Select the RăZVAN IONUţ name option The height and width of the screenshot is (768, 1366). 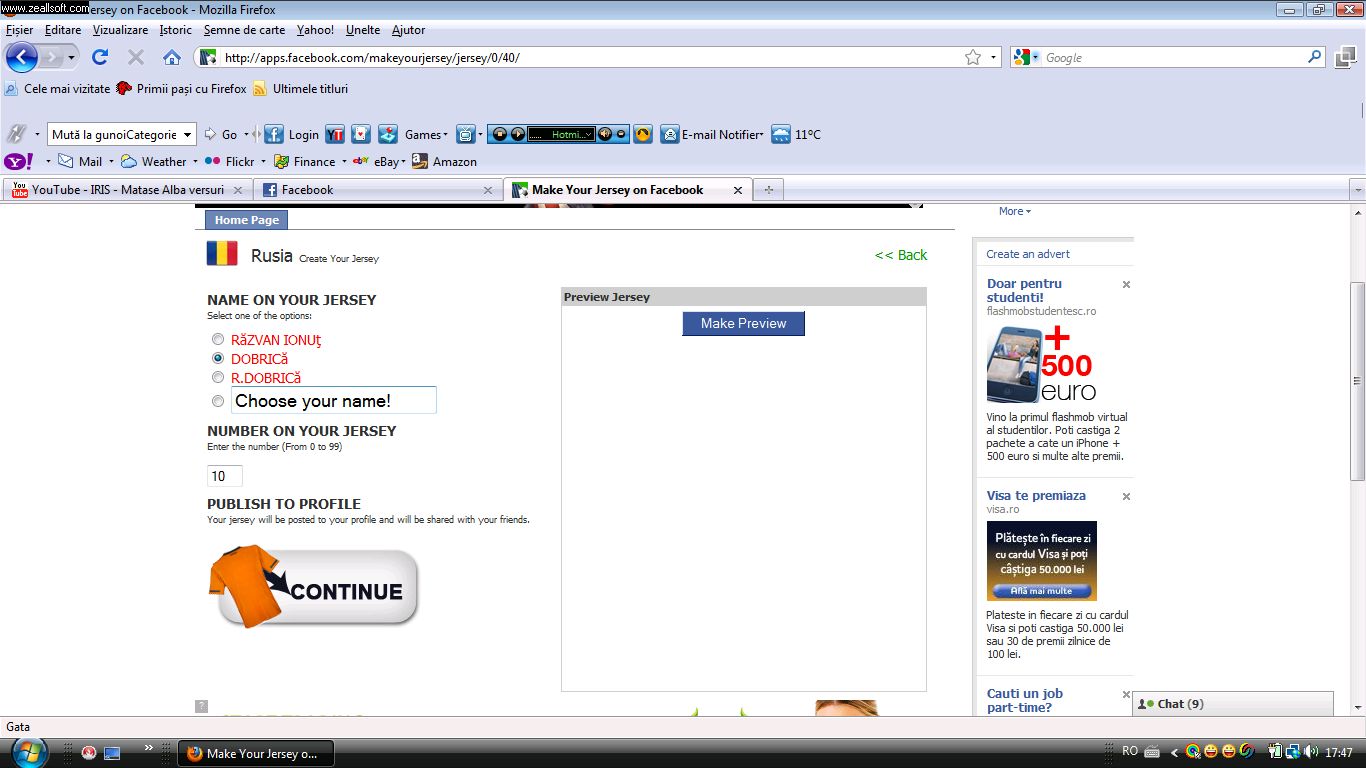[x=218, y=339]
